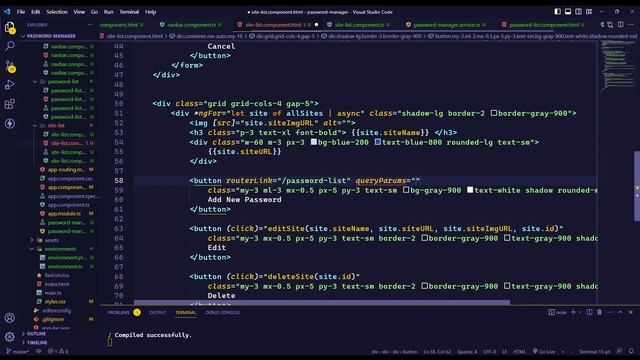Viewport: 640px width, 360px height.
Task: Open app-routing module file in explorer
Action: (x=67, y=169)
